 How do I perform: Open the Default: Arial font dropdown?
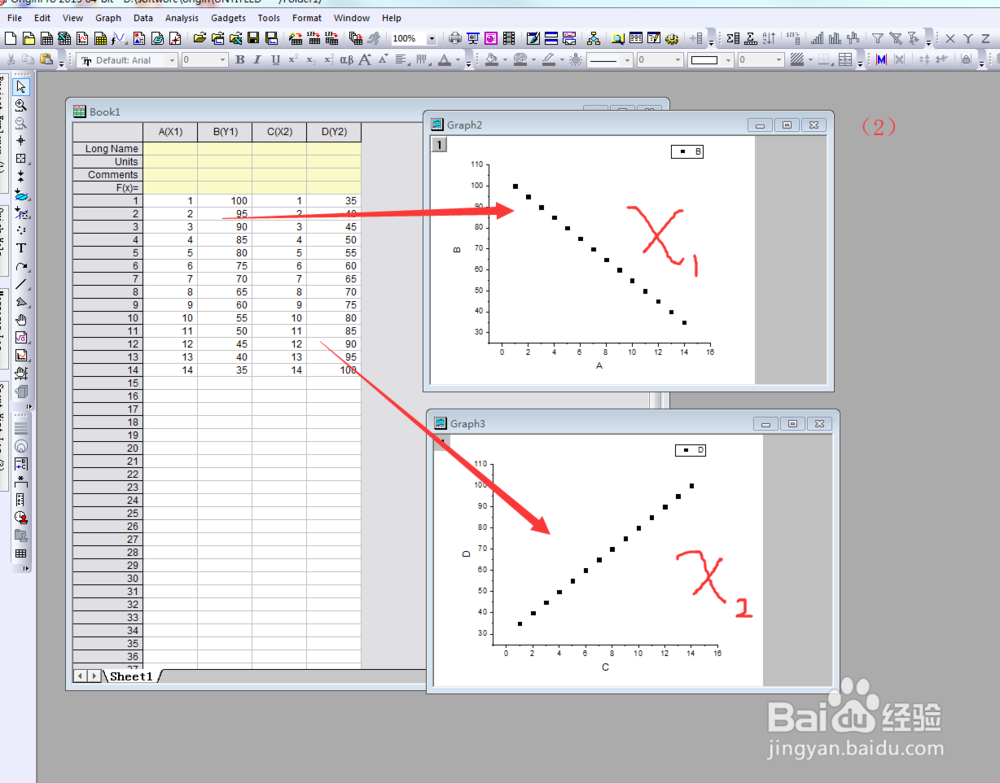tap(172, 60)
